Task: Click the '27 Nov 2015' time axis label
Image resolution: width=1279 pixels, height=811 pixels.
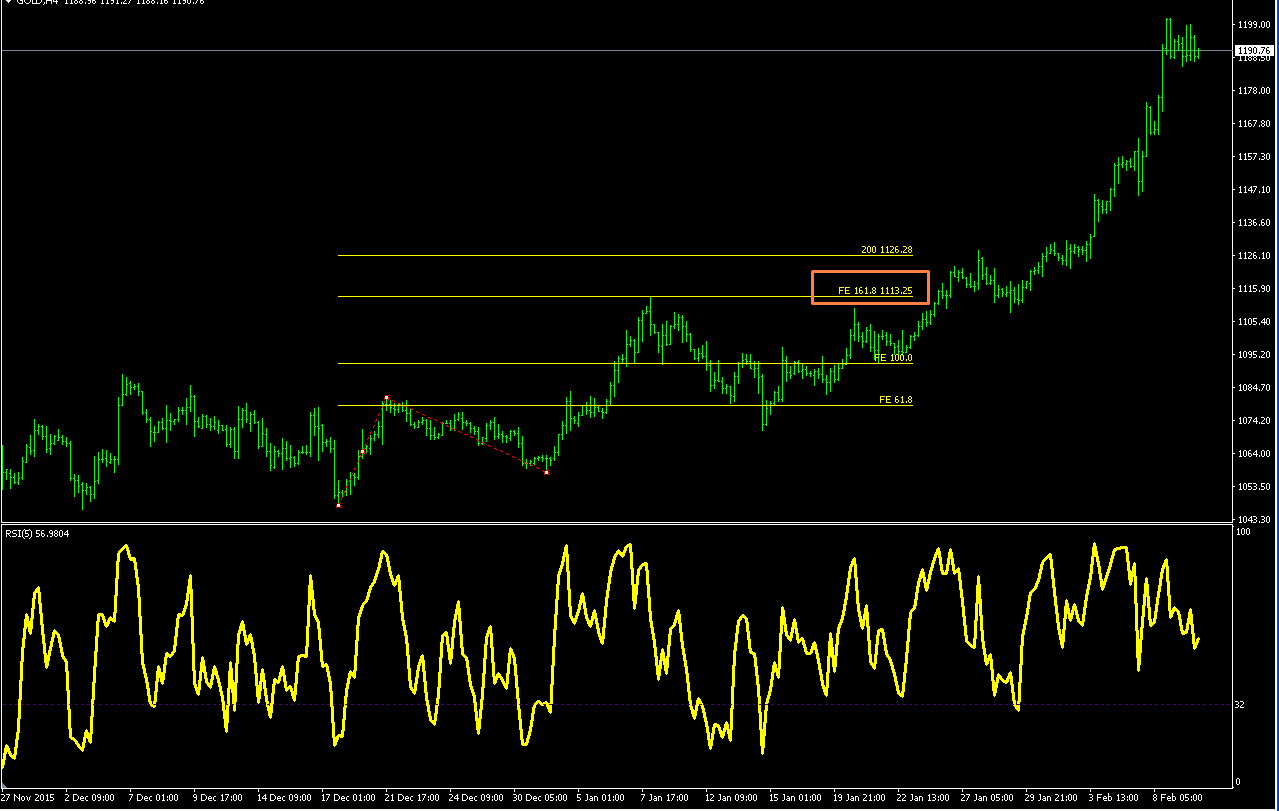Action: pyautogui.click(x=28, y=798)
